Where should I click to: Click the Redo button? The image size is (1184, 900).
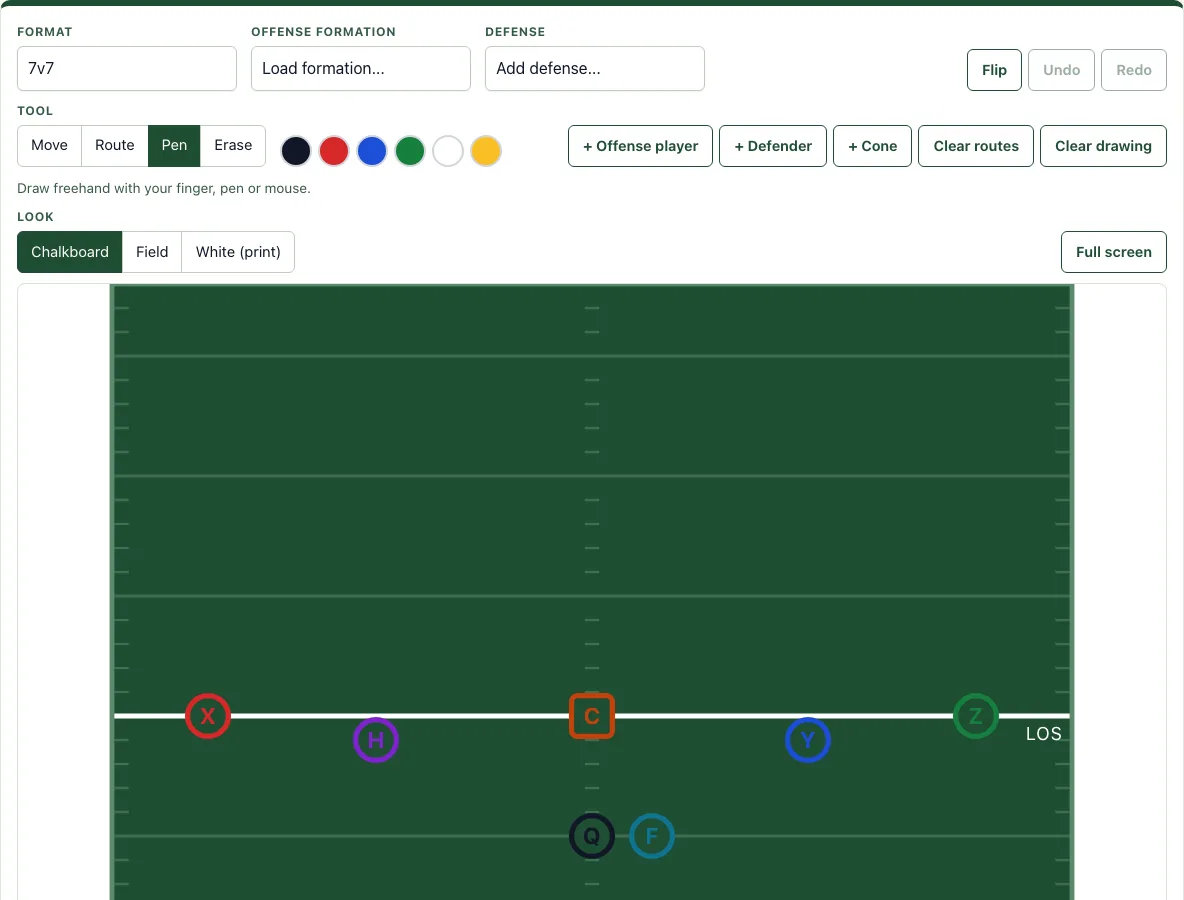point(1133,70)
